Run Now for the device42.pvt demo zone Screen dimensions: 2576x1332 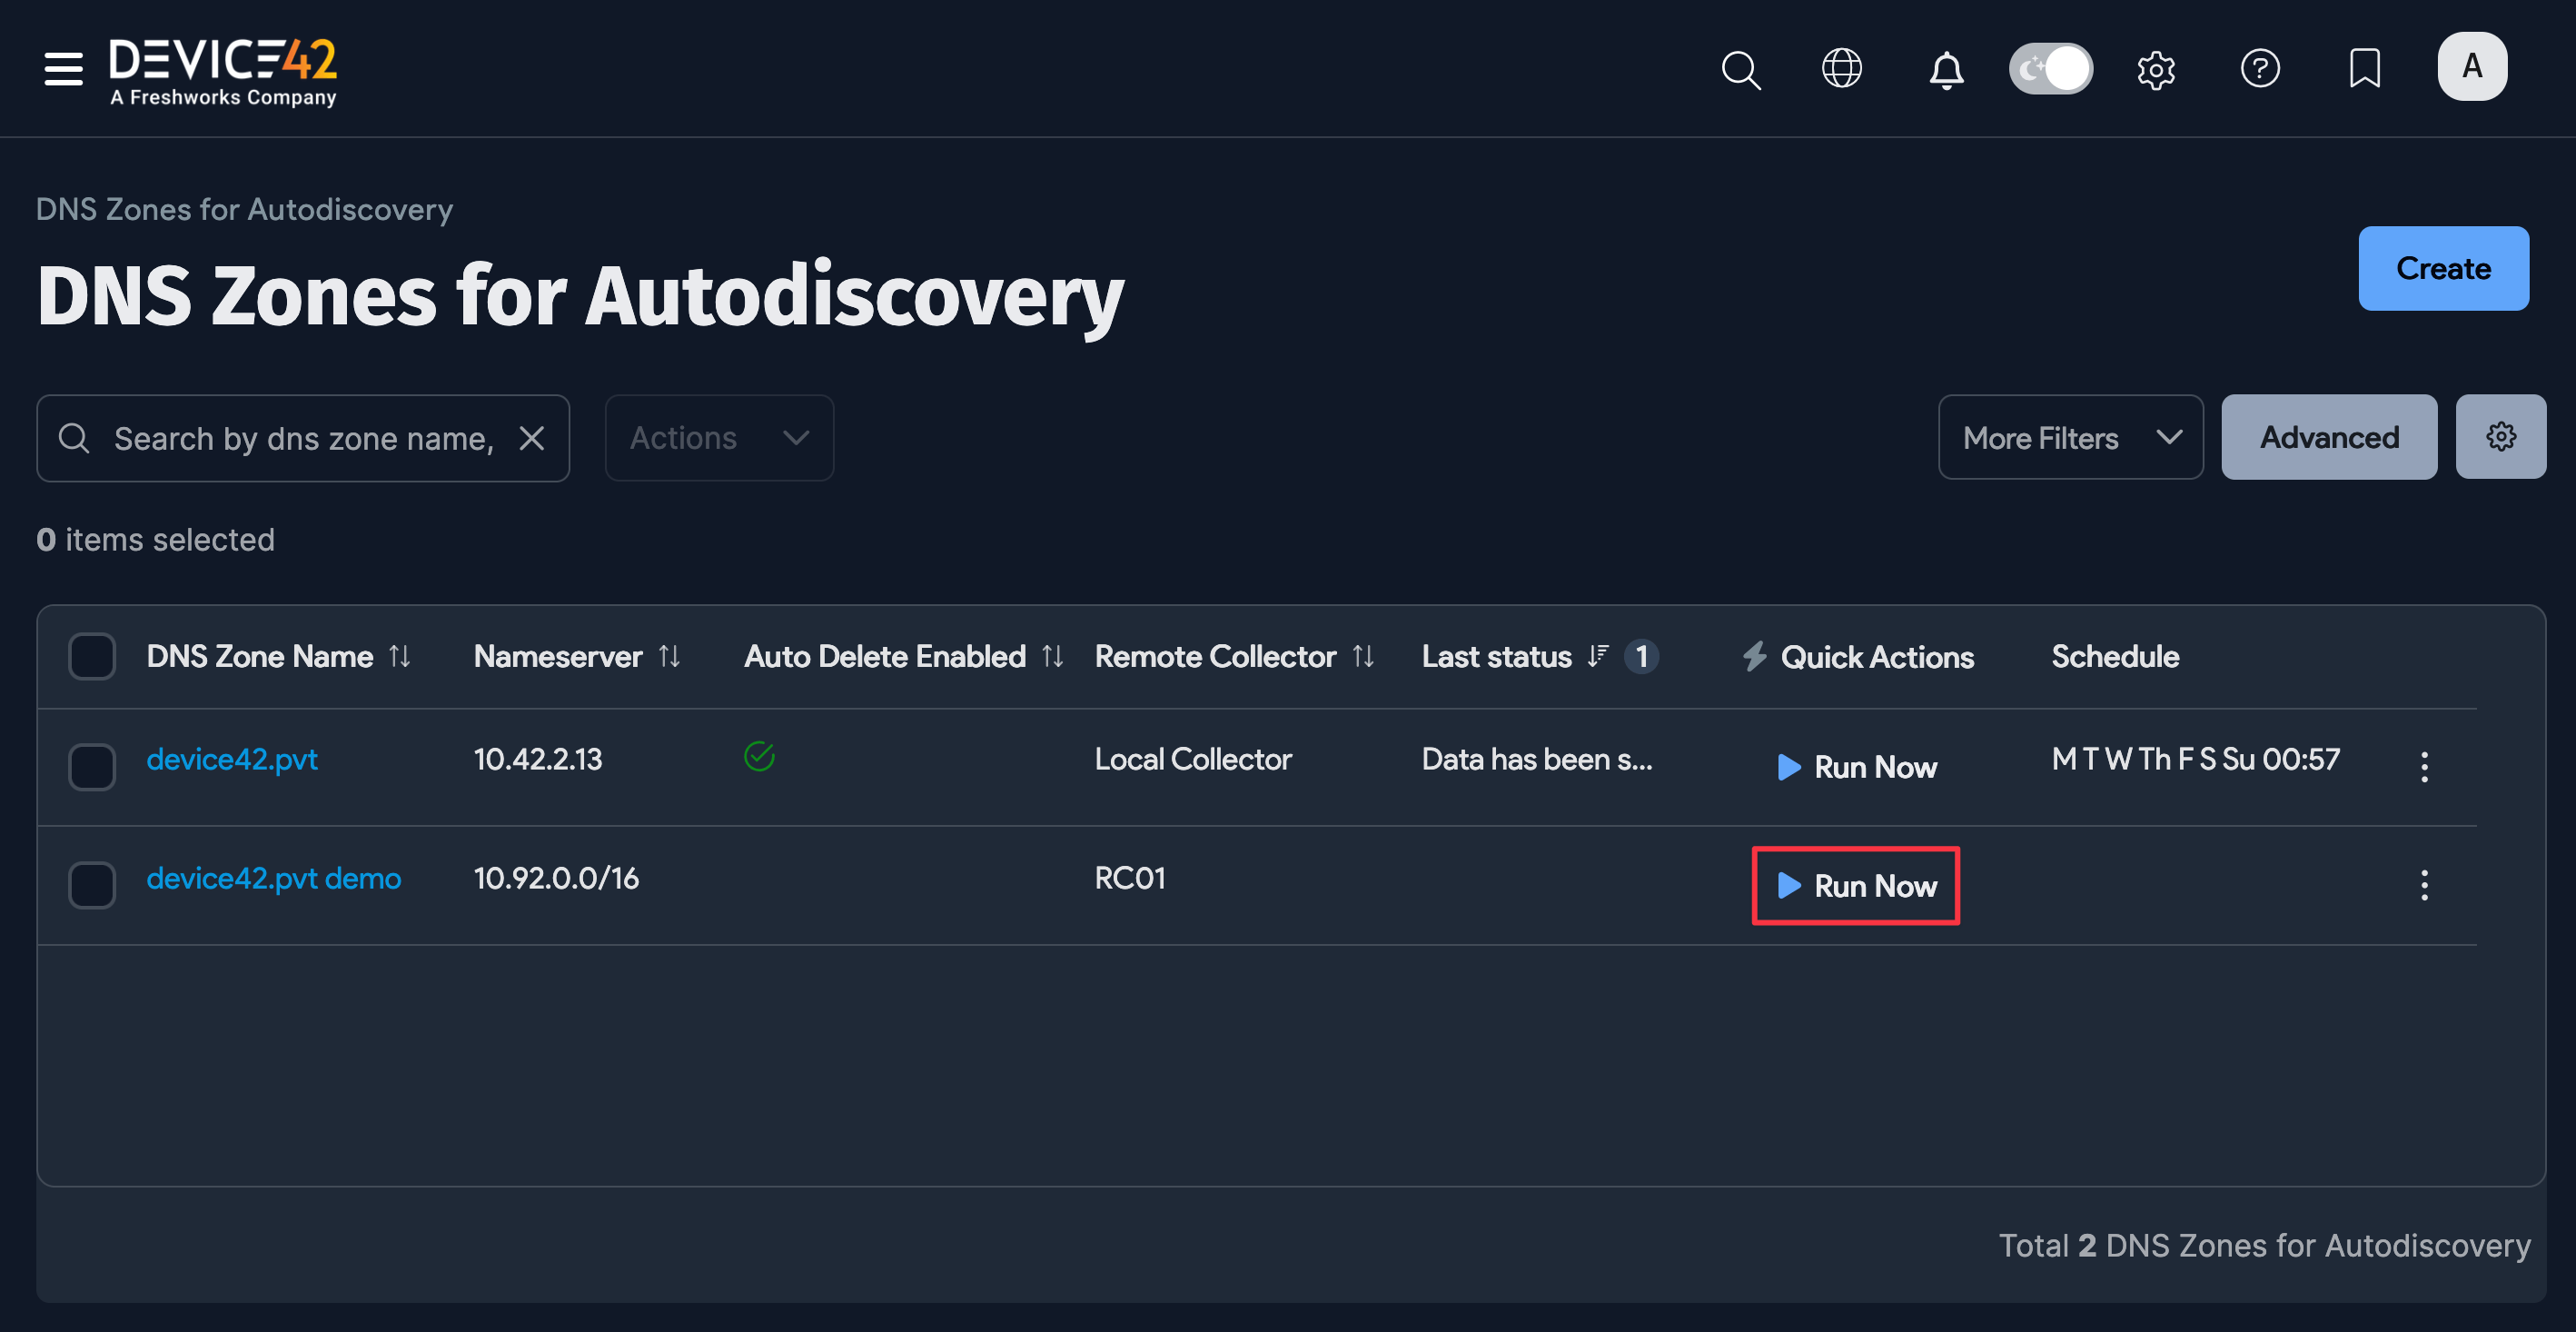[x=1855, y=886]
